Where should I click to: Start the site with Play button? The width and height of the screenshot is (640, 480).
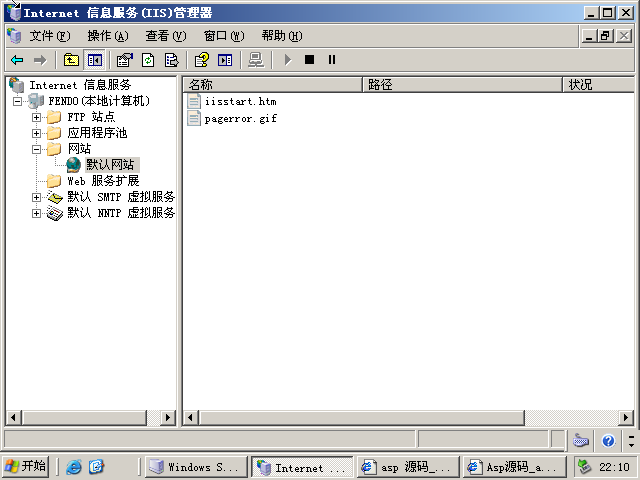[288, 60]
